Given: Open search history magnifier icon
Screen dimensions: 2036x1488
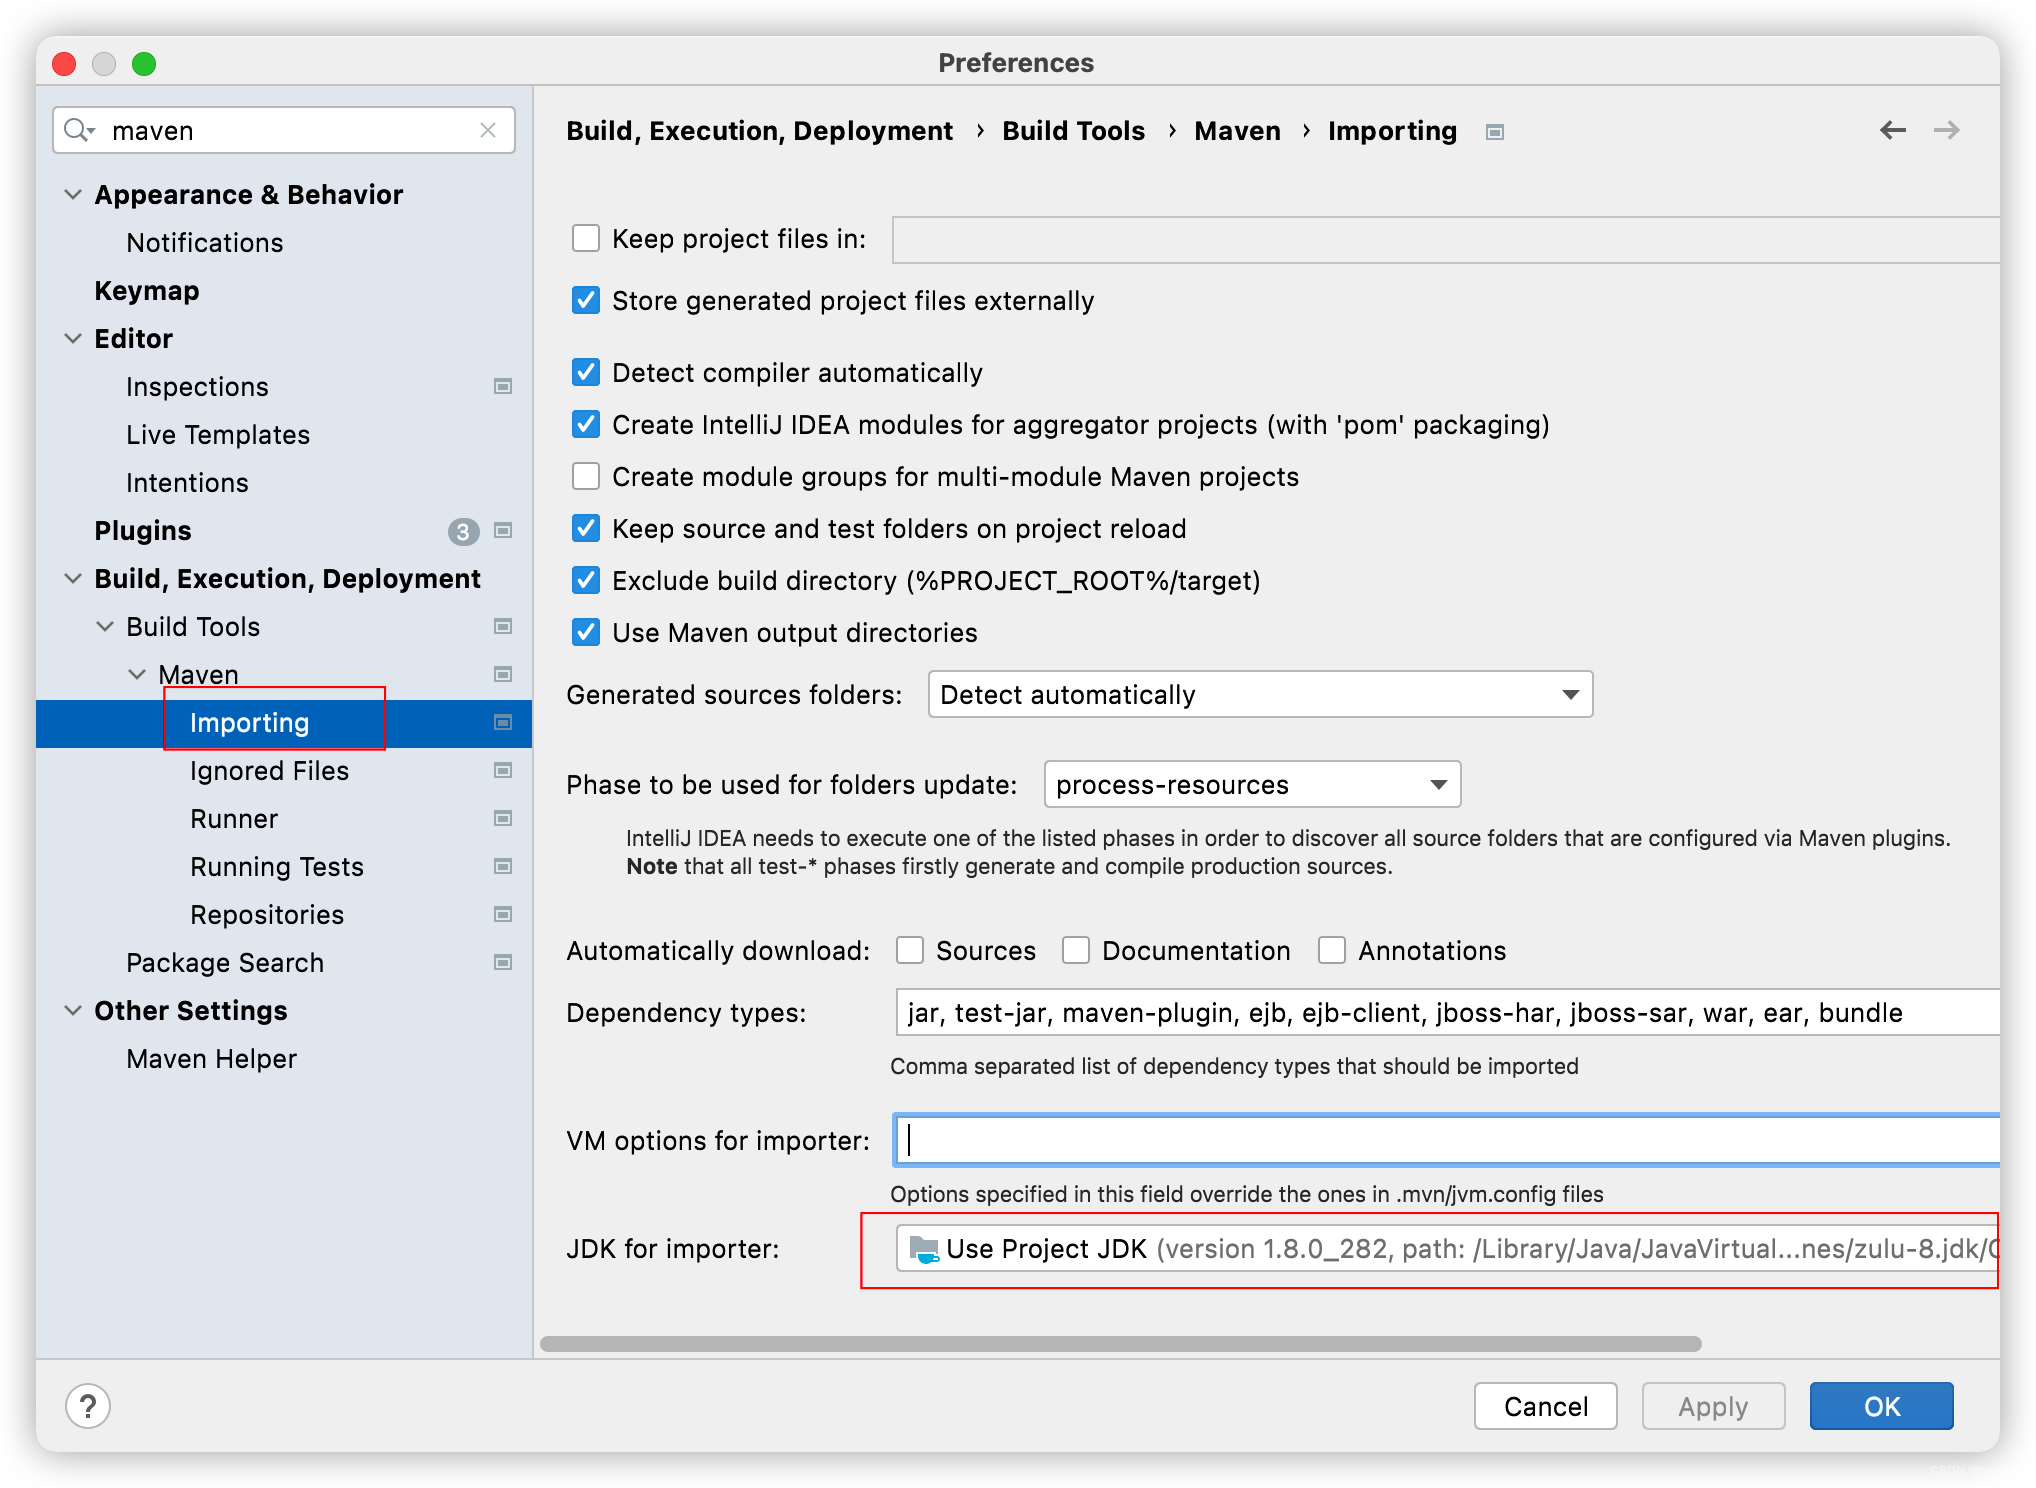Looking at the screenshot, I should (x=79, y=130).
